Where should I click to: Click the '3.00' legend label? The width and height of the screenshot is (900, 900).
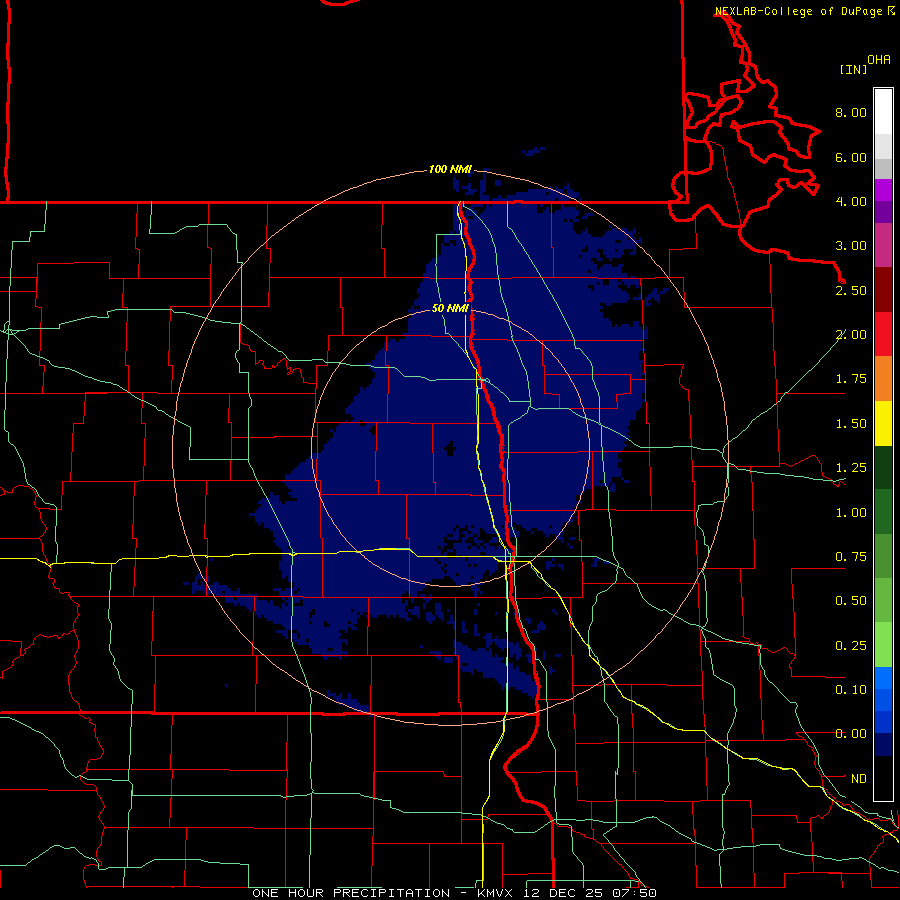point(851,246)
